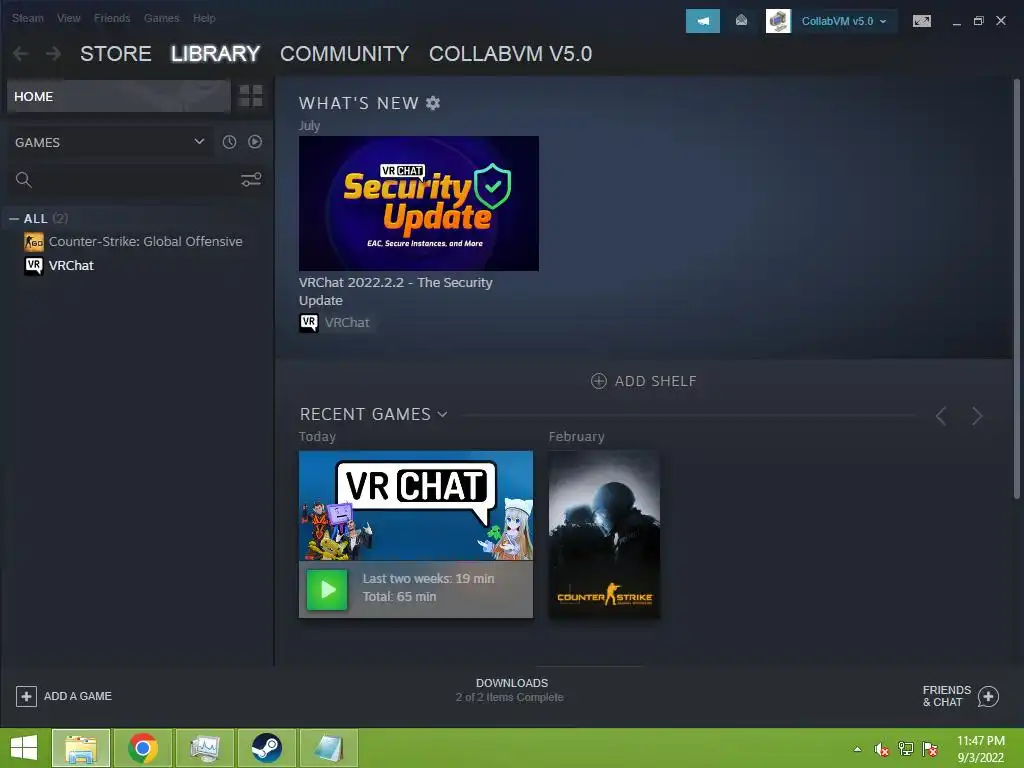Open DOWNLOADS status at bottom
1024x768 pixels.
tap(511, 690)
